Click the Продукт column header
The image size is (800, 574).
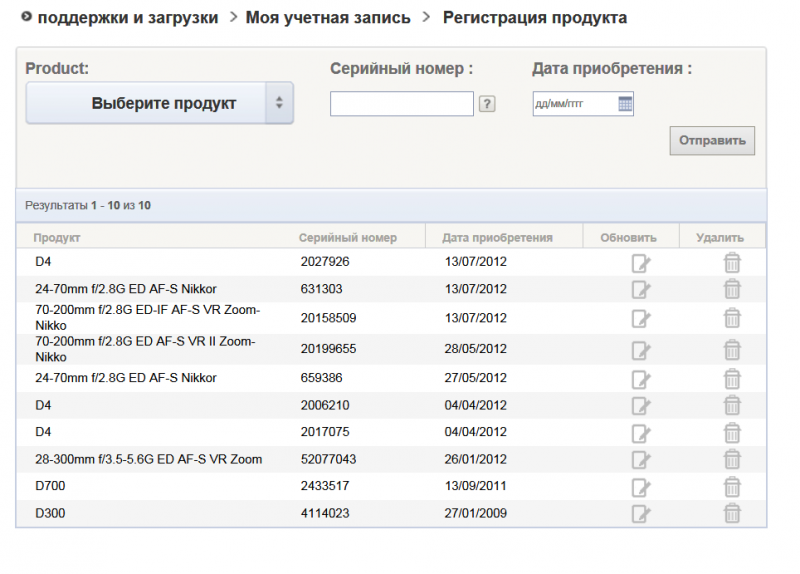[57, 237]
